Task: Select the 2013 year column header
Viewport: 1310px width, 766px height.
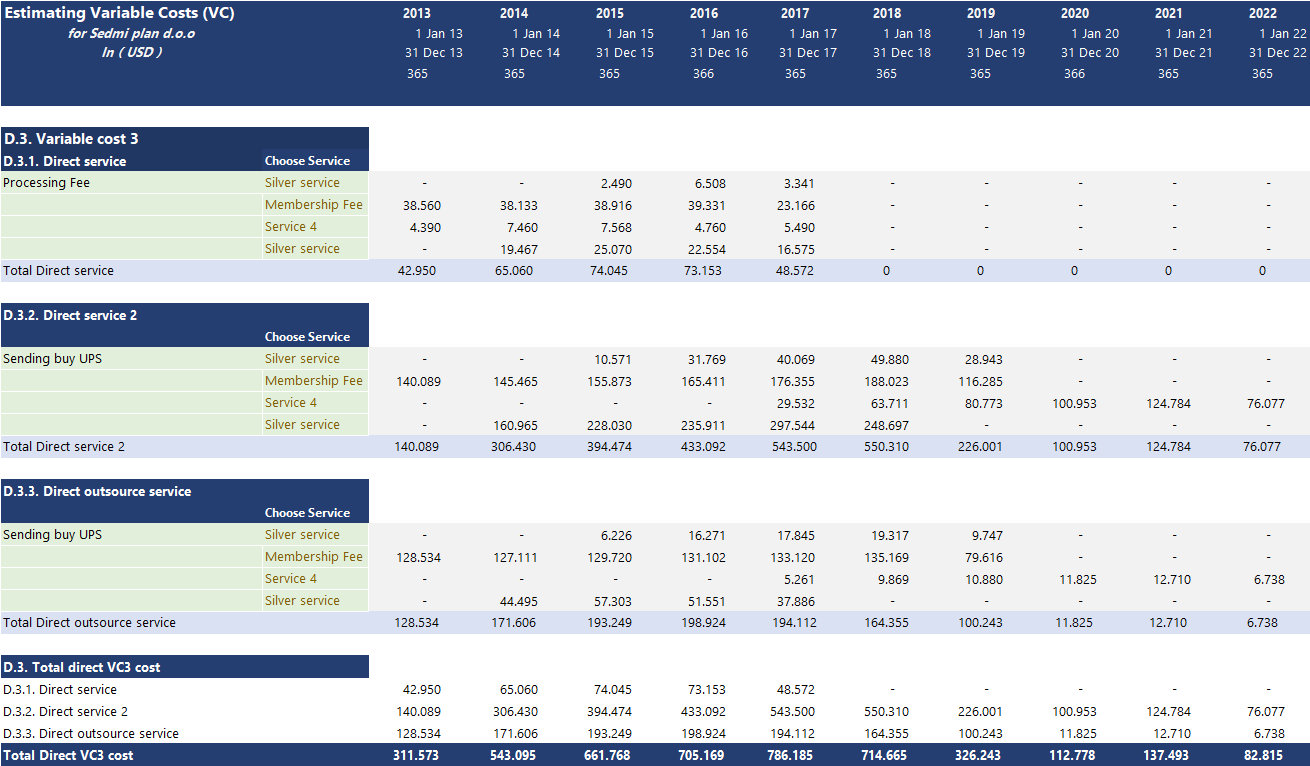Action: 417,14
